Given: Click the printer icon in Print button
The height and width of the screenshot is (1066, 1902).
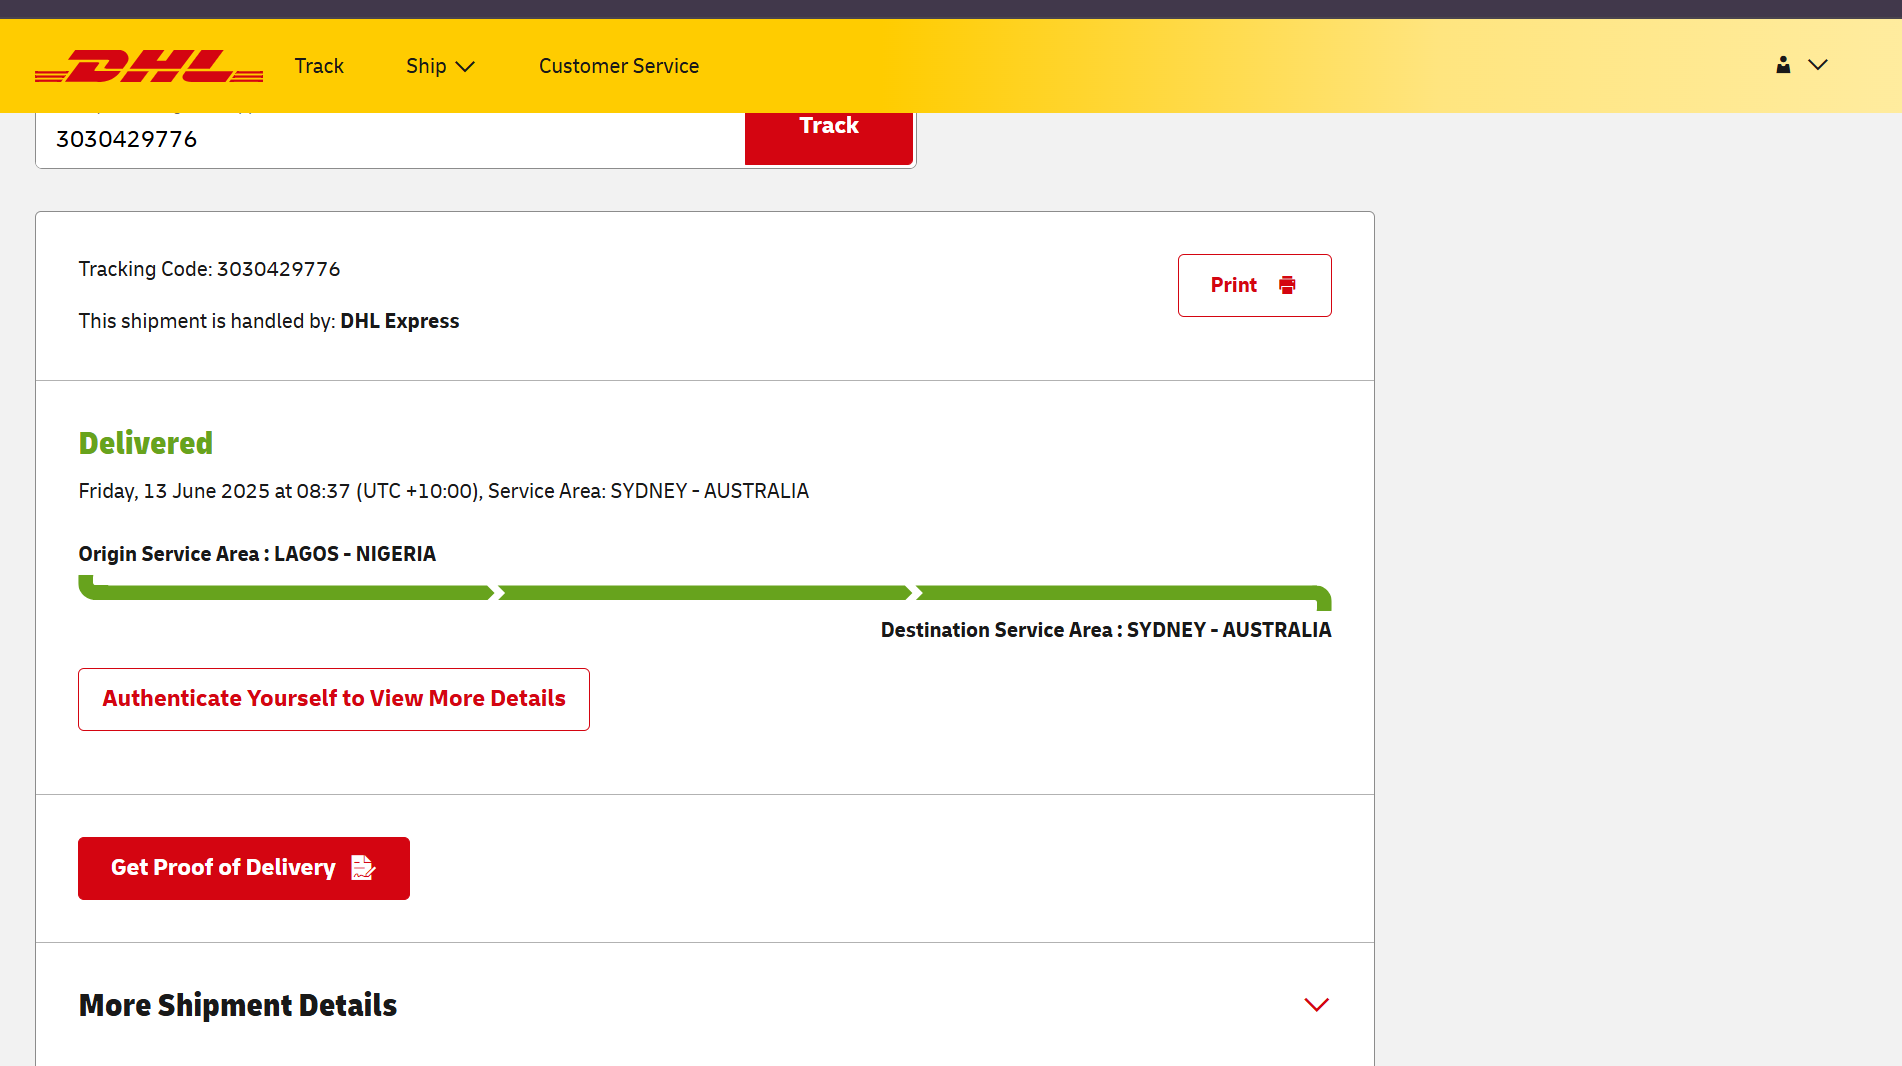Looking at the screenshot, I should coord(1287,285).
